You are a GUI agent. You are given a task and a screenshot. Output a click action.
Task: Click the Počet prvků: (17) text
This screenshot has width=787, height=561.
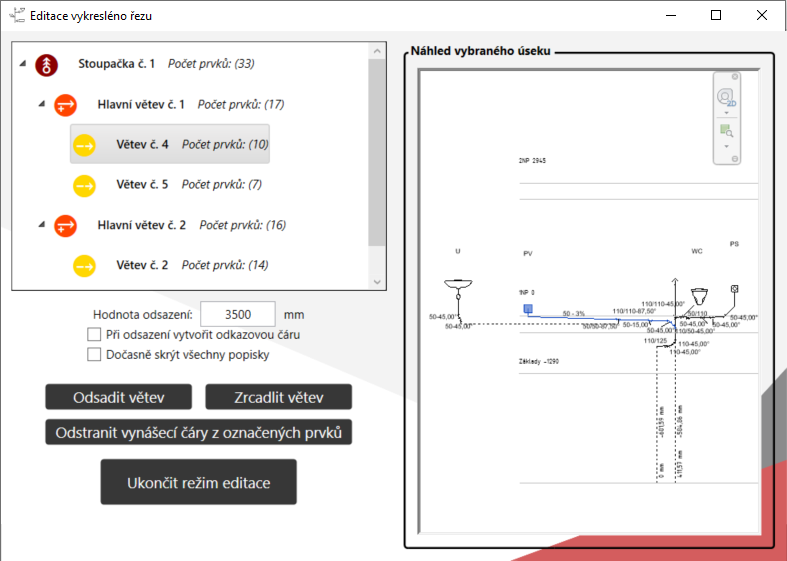[x=241, y=104]
